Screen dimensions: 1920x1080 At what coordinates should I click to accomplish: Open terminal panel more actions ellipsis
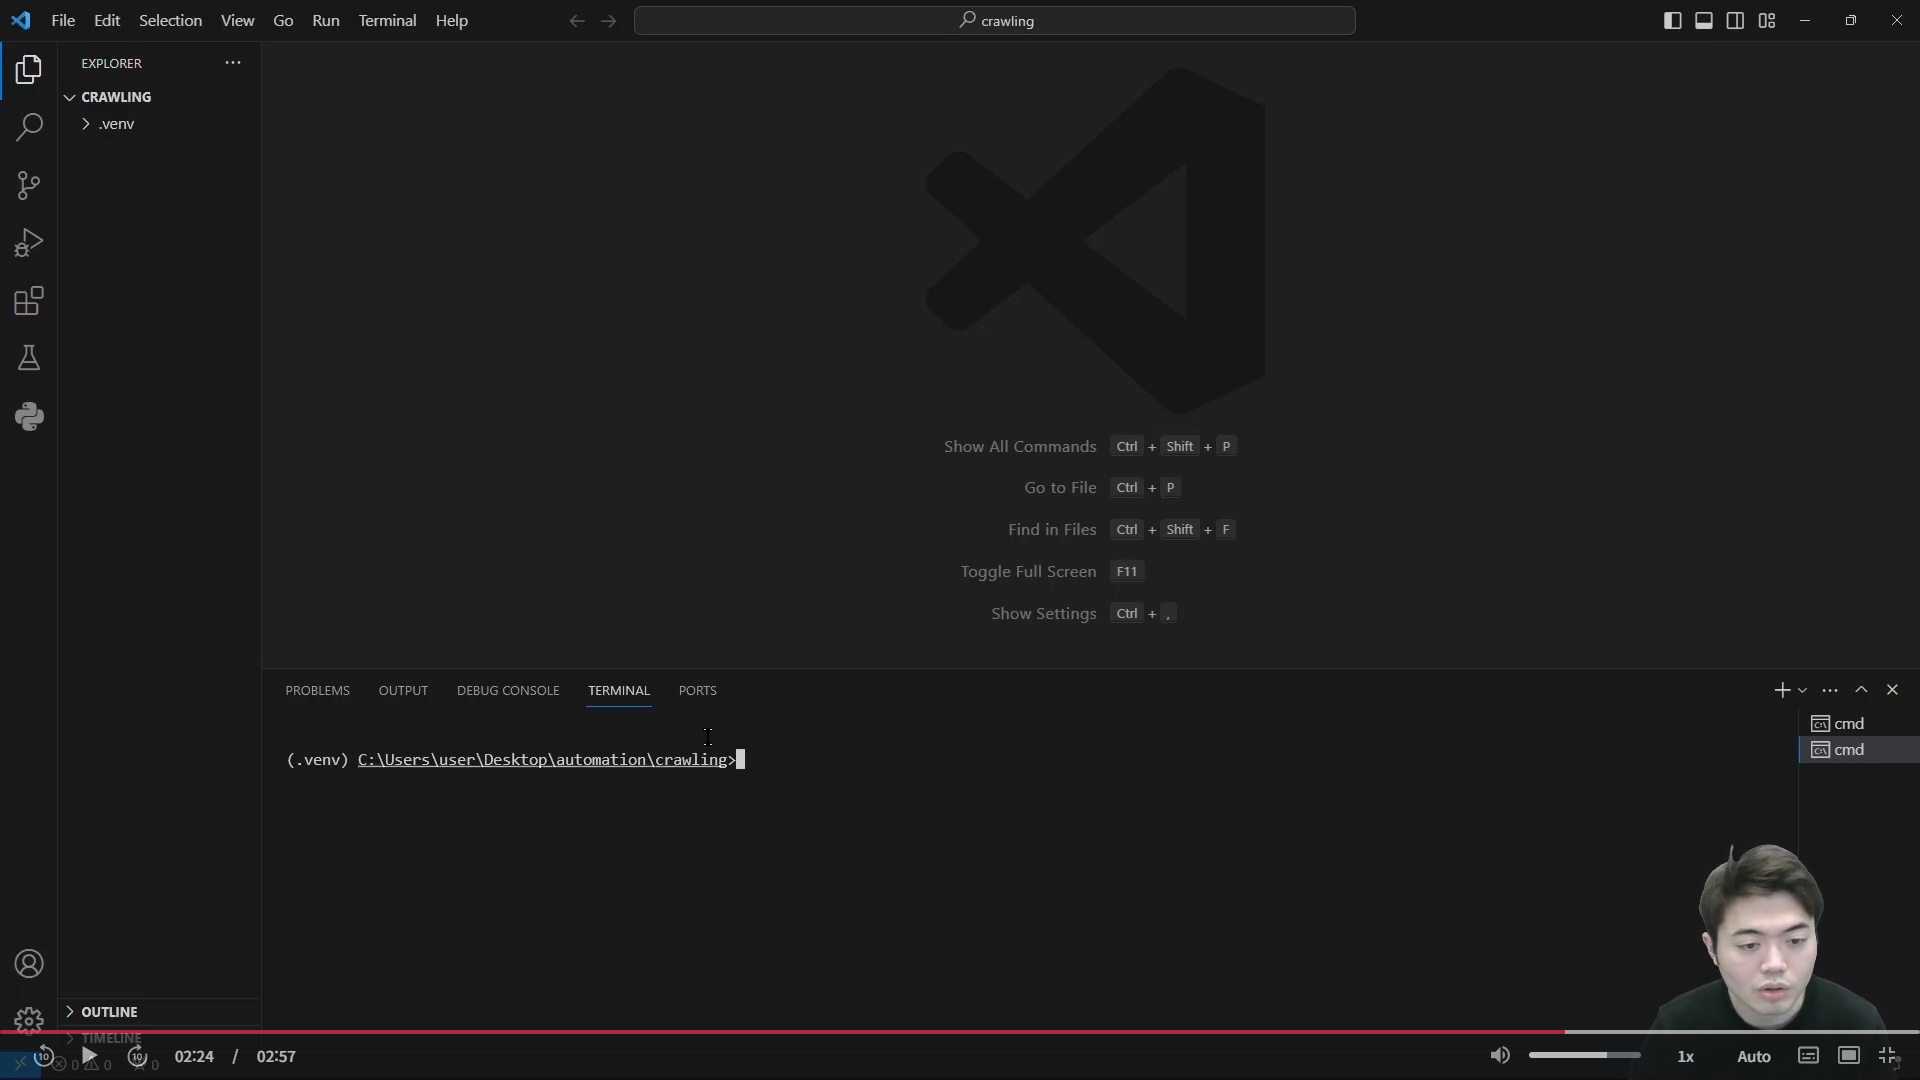1830,690
